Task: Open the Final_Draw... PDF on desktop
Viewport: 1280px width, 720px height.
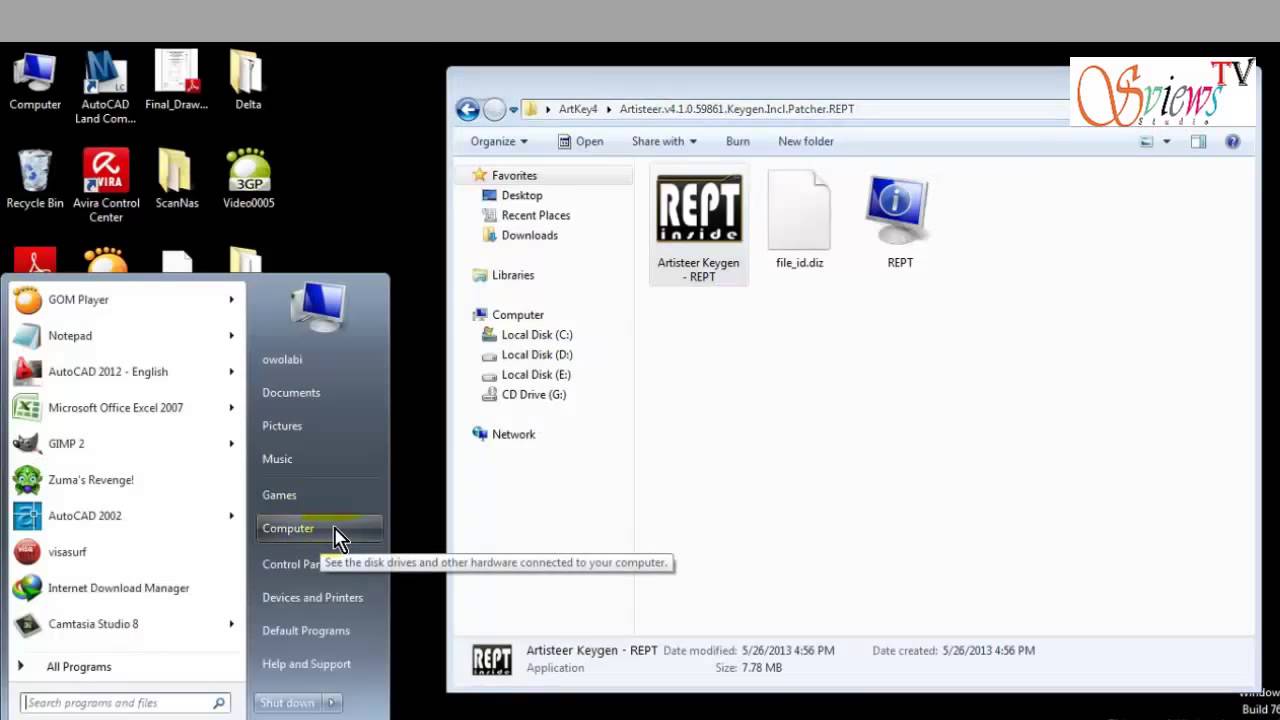Action: coord(176,82)
